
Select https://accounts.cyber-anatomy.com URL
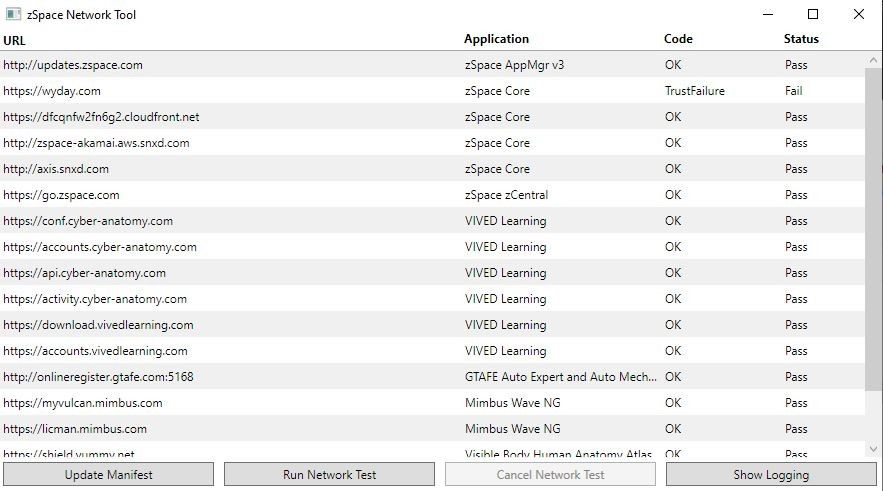click(100, 247)
